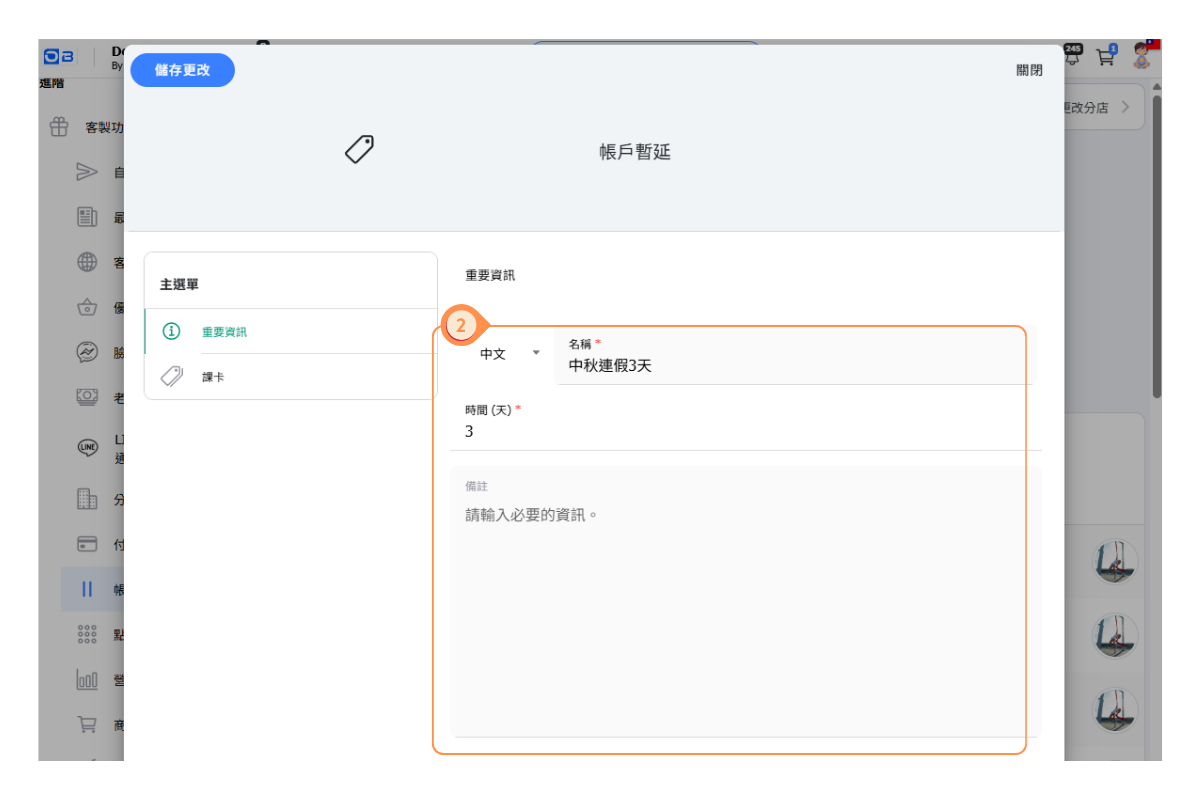This screenshot has width=1200, height=800.
Task: Click the building branch icon in sidebar
Action: pos(87,498)
